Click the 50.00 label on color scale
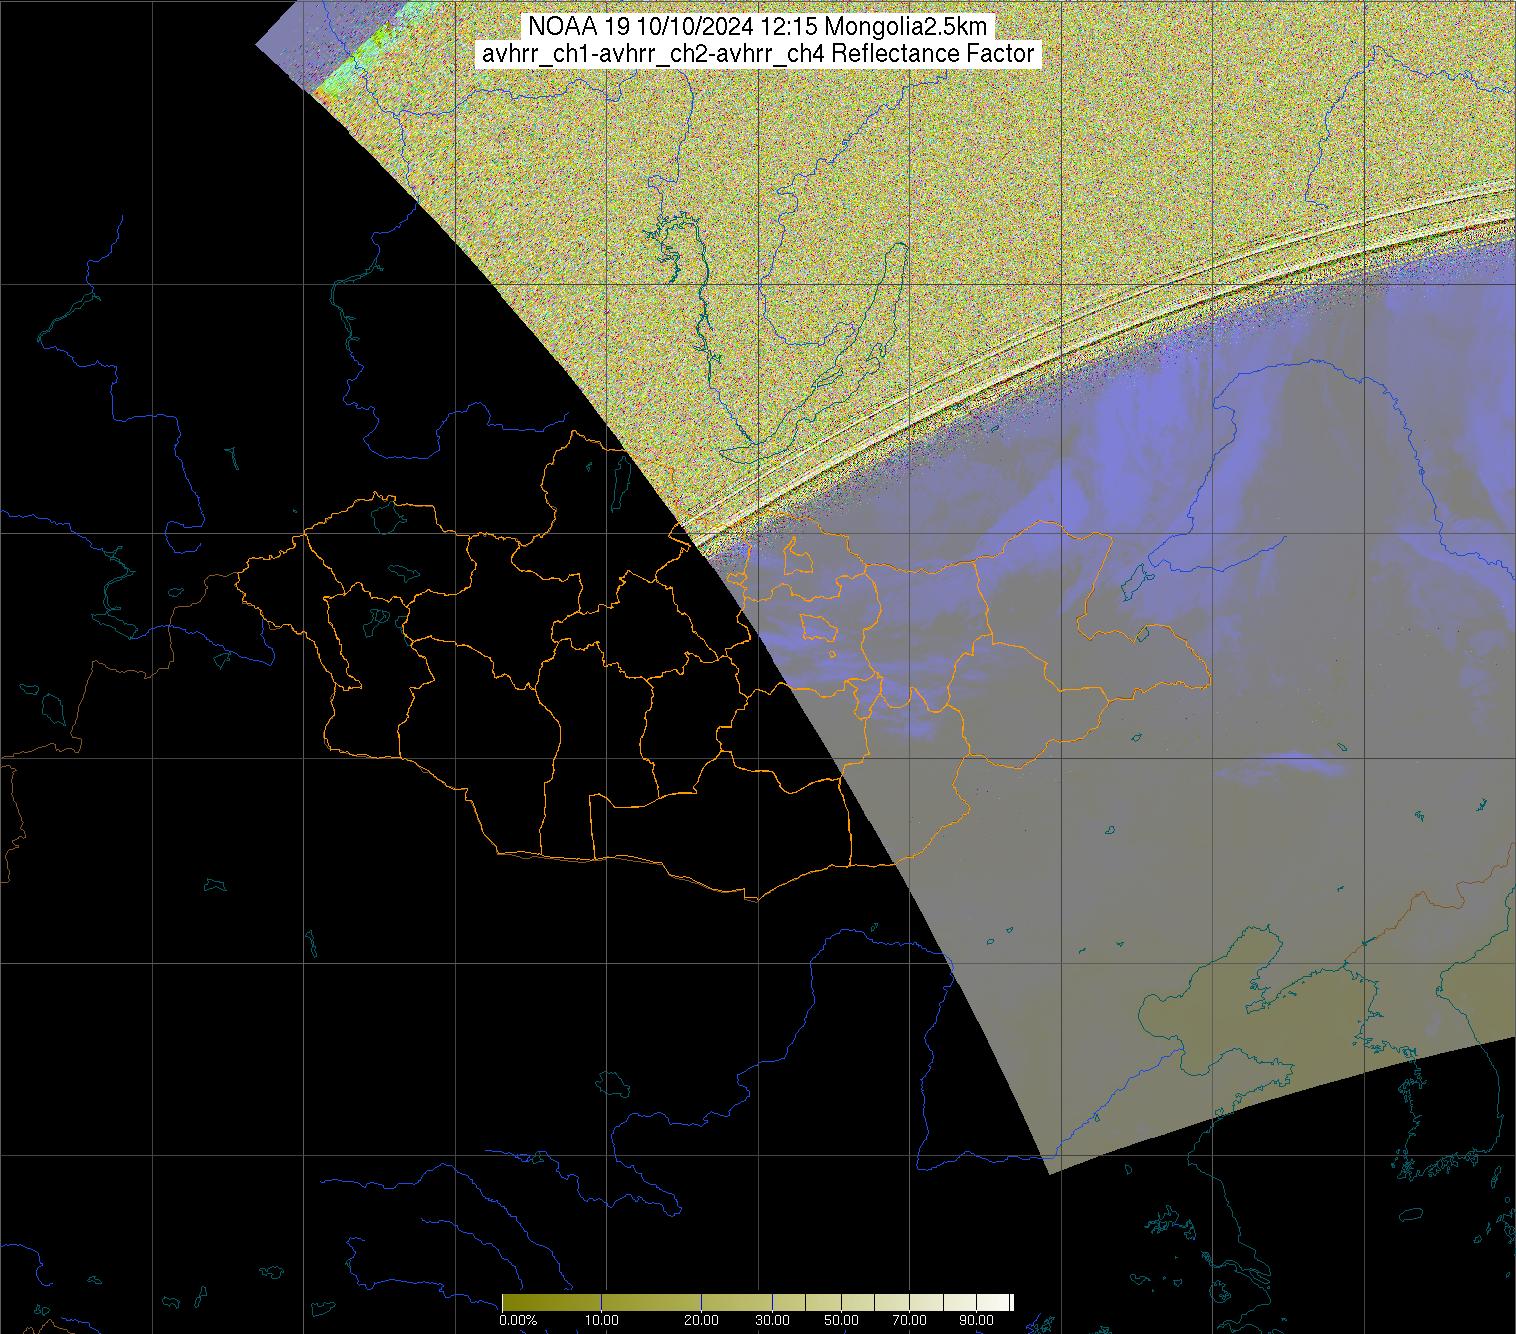 [842, 1320]
